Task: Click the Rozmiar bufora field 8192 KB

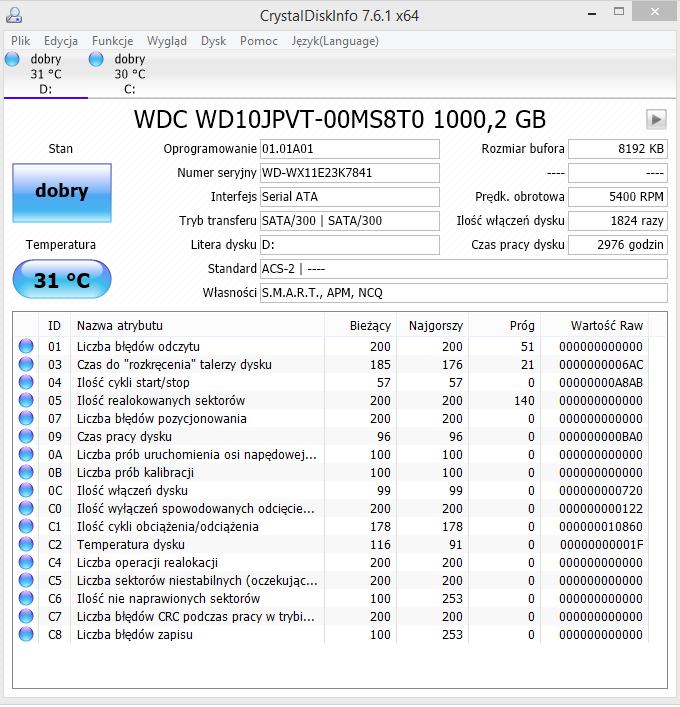Action: pyautogui.click(x=618, y=149)
